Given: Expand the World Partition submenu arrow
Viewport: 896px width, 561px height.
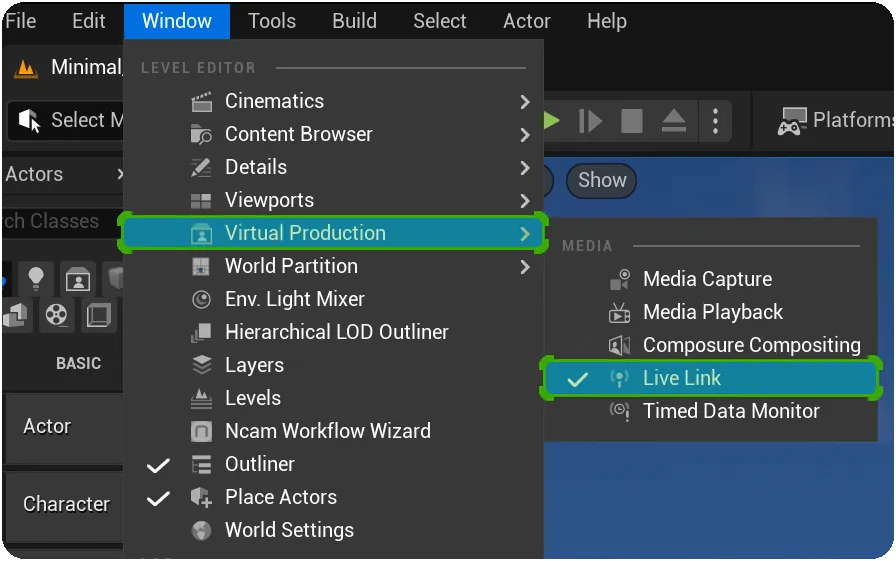Looking at the screenshot, I should pyautogui.click(x=525, y=267).
